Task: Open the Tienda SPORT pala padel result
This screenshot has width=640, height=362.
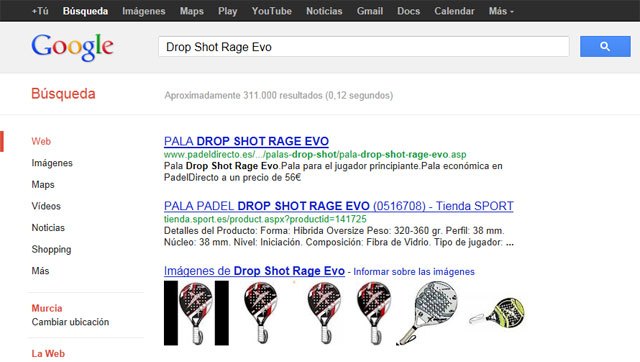Action: click(339, 206)
